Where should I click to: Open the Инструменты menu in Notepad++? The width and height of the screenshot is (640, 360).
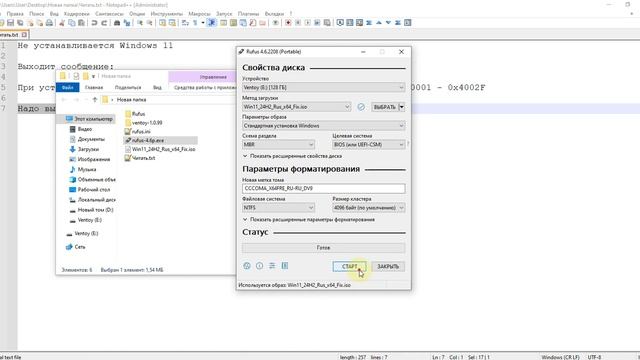[x=167, y=14]
